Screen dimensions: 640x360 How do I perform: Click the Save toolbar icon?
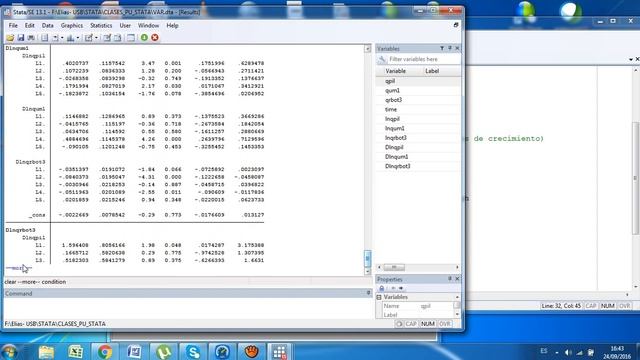[20, 38]
